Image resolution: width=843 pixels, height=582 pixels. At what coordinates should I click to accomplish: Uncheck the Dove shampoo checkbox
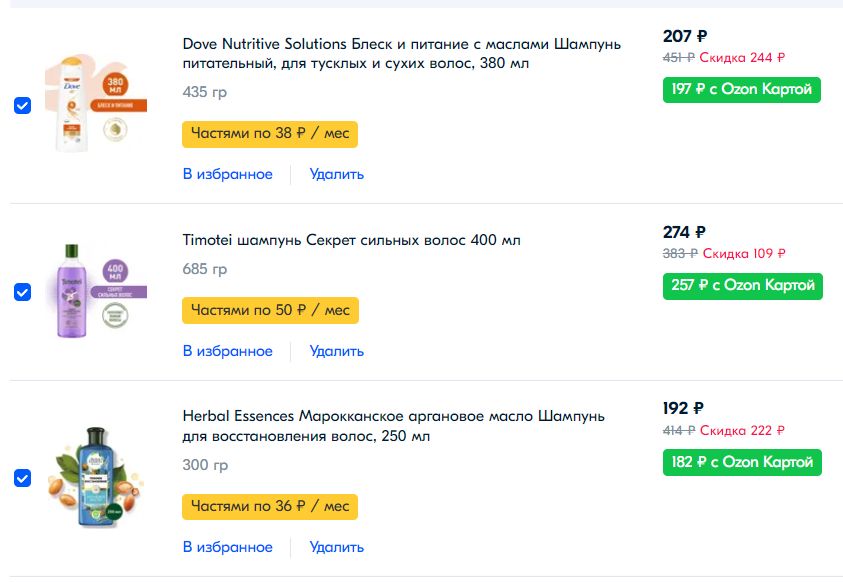tap(23, 106)
